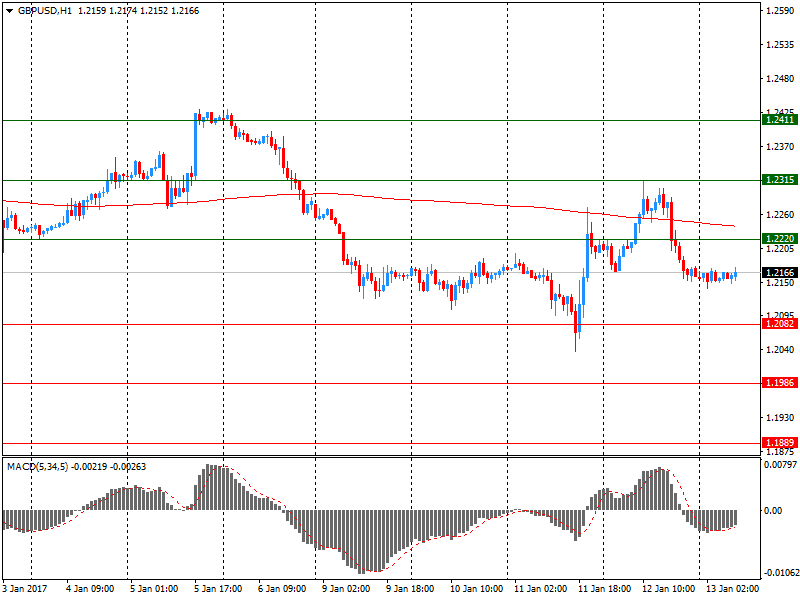Click the 9 Jan 18:00 time label
Viewport: 800px width, 600px height.
coord(410,589)
